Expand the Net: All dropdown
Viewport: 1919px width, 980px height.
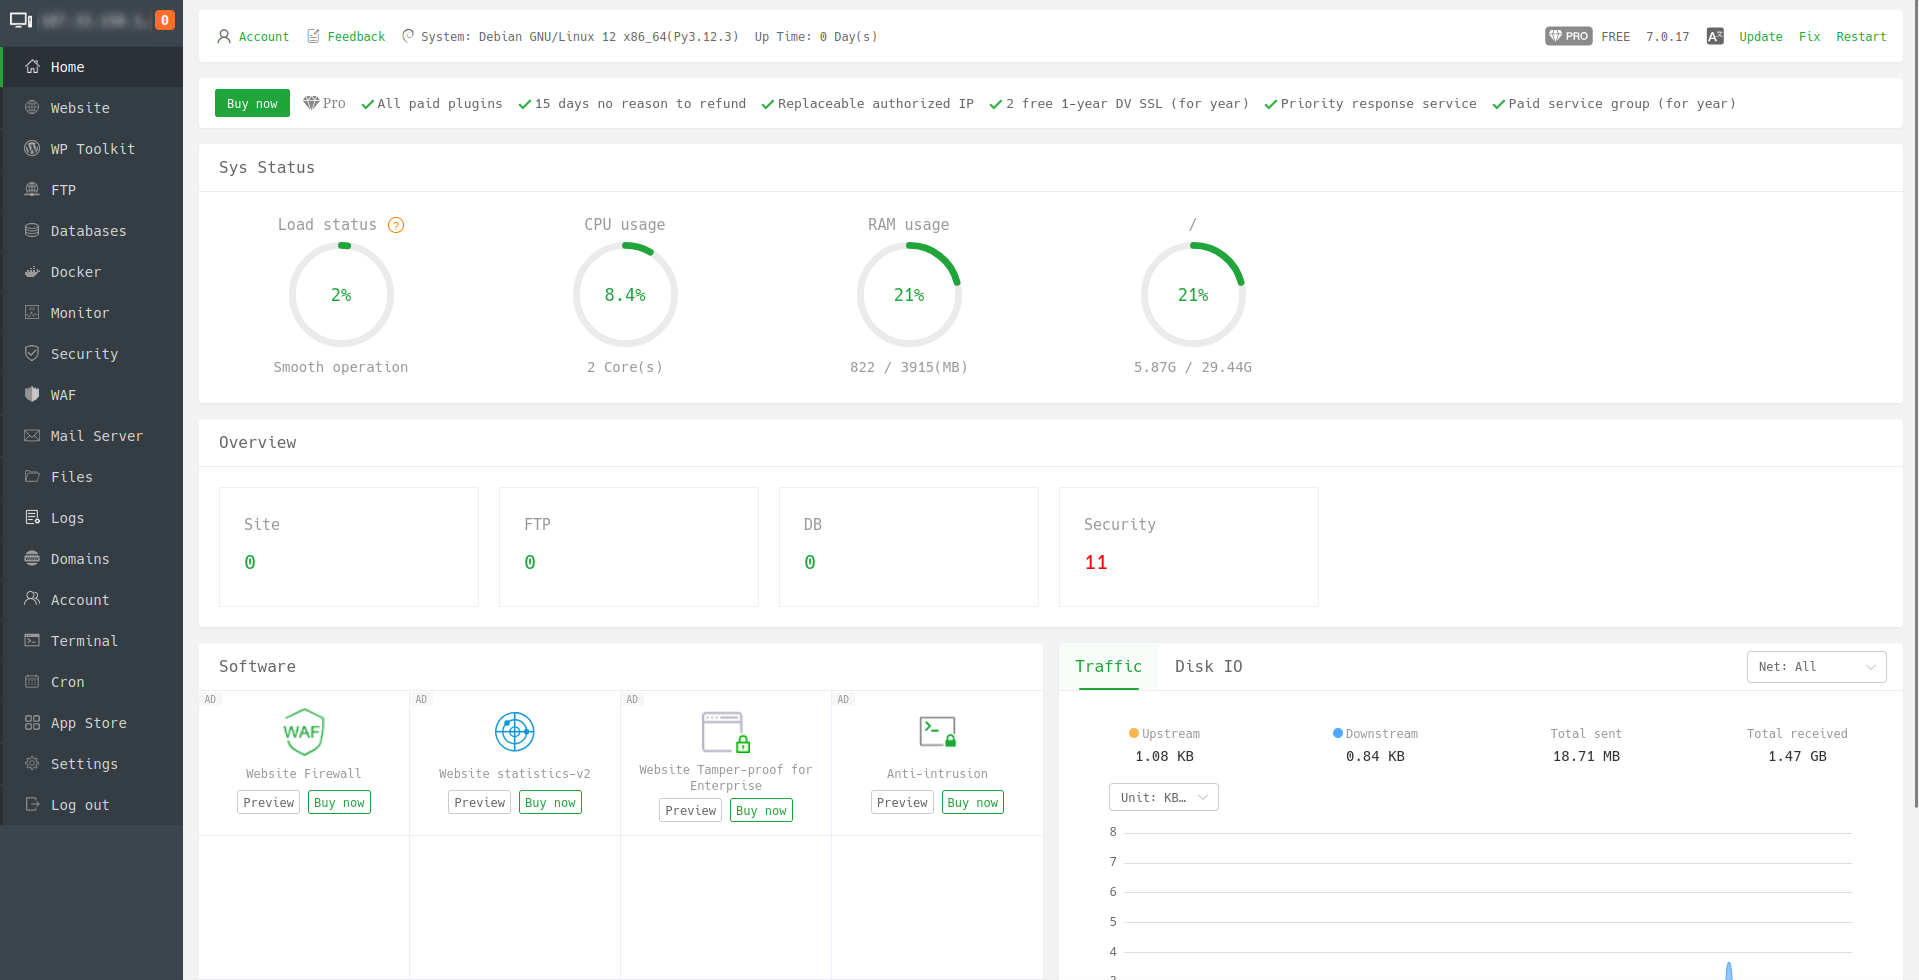1816,667
